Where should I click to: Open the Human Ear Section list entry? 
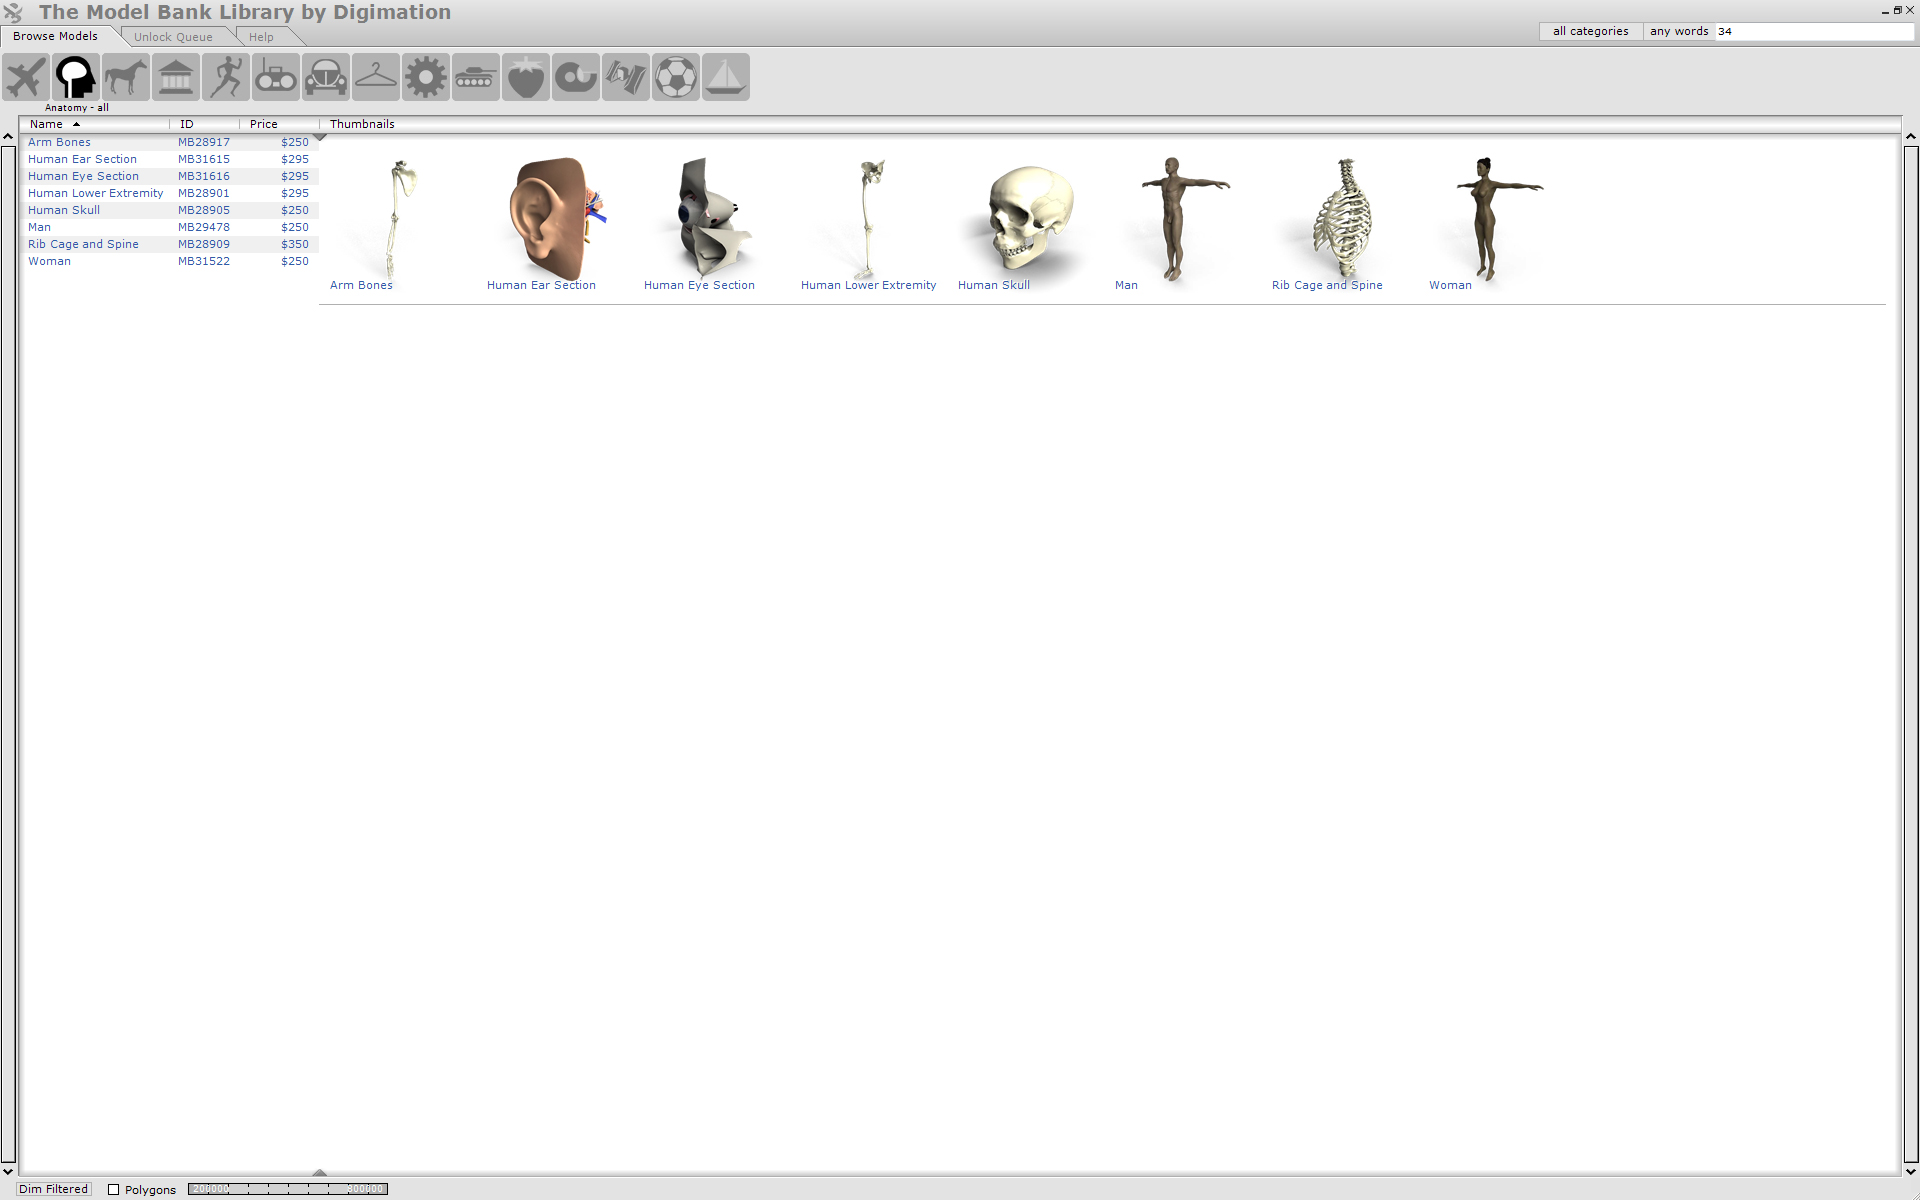(82, 159)
